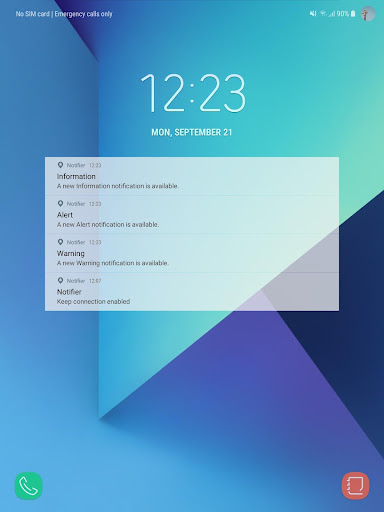Tap the battery icon in status bar

pos(353,14)
